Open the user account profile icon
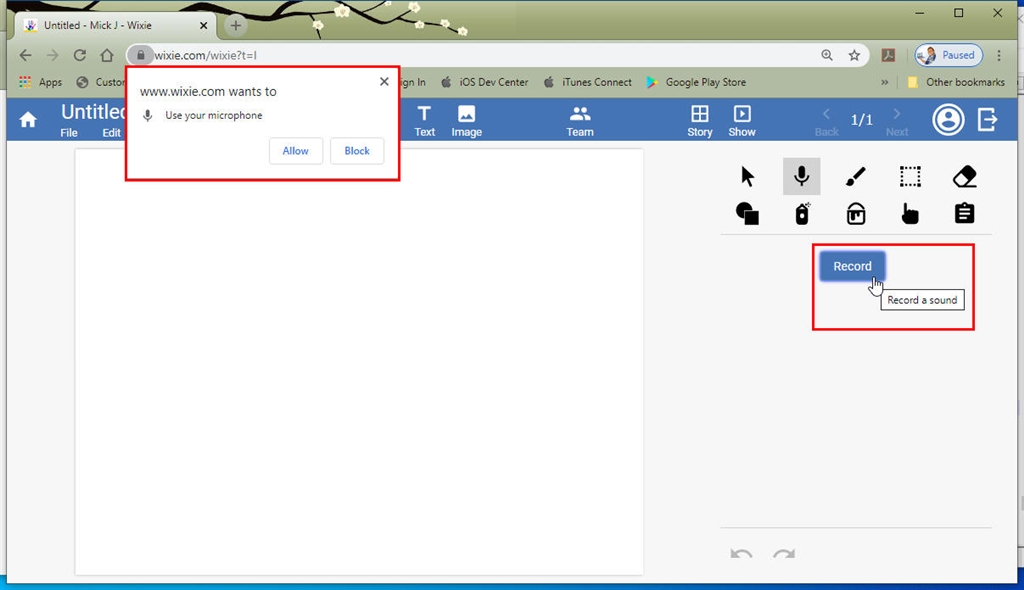This screenshot has height=590, width=1024. [x=948, y=120]
